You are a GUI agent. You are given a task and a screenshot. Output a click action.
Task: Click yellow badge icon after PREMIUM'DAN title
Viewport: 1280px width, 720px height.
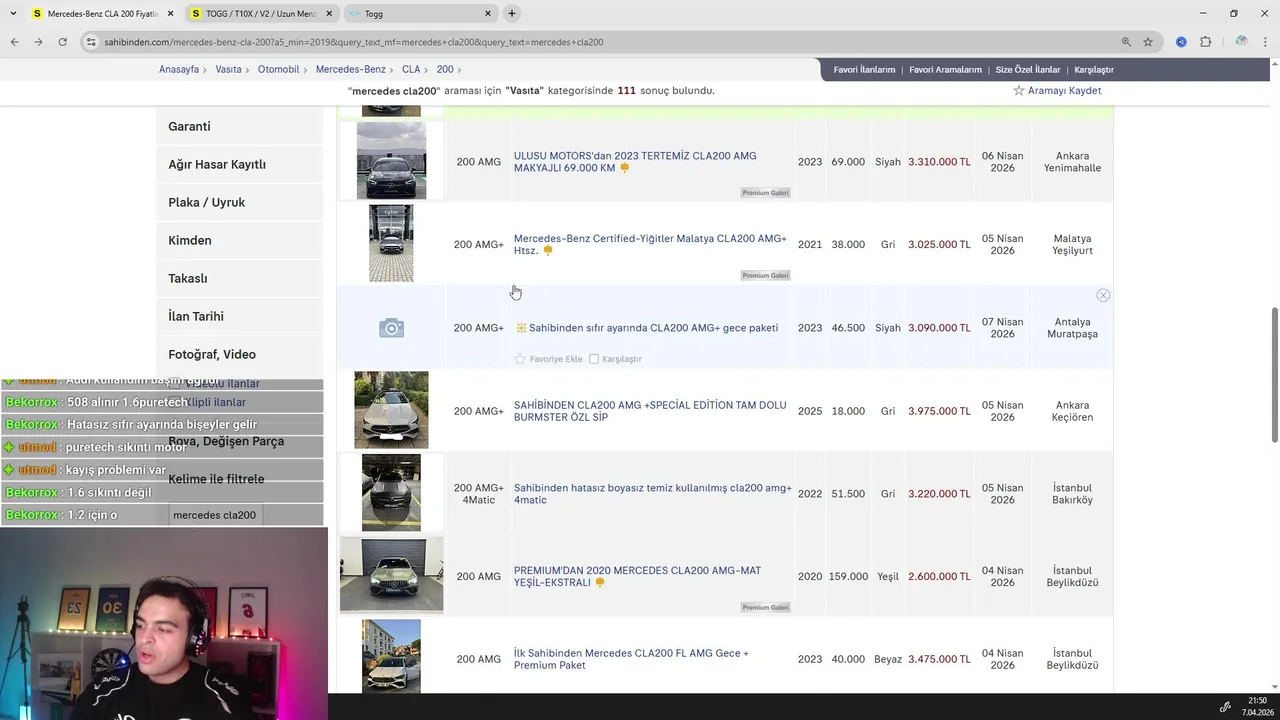click(599, 582)
